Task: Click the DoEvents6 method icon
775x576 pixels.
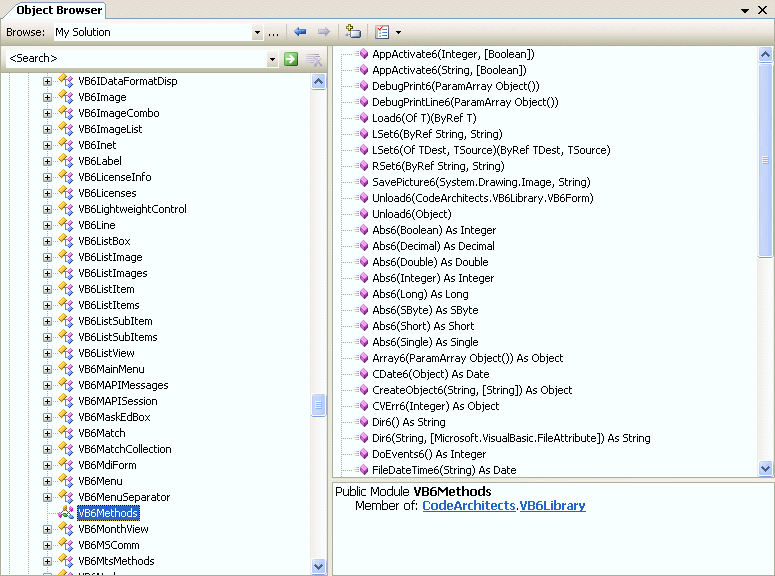Action: click(362, 454)
